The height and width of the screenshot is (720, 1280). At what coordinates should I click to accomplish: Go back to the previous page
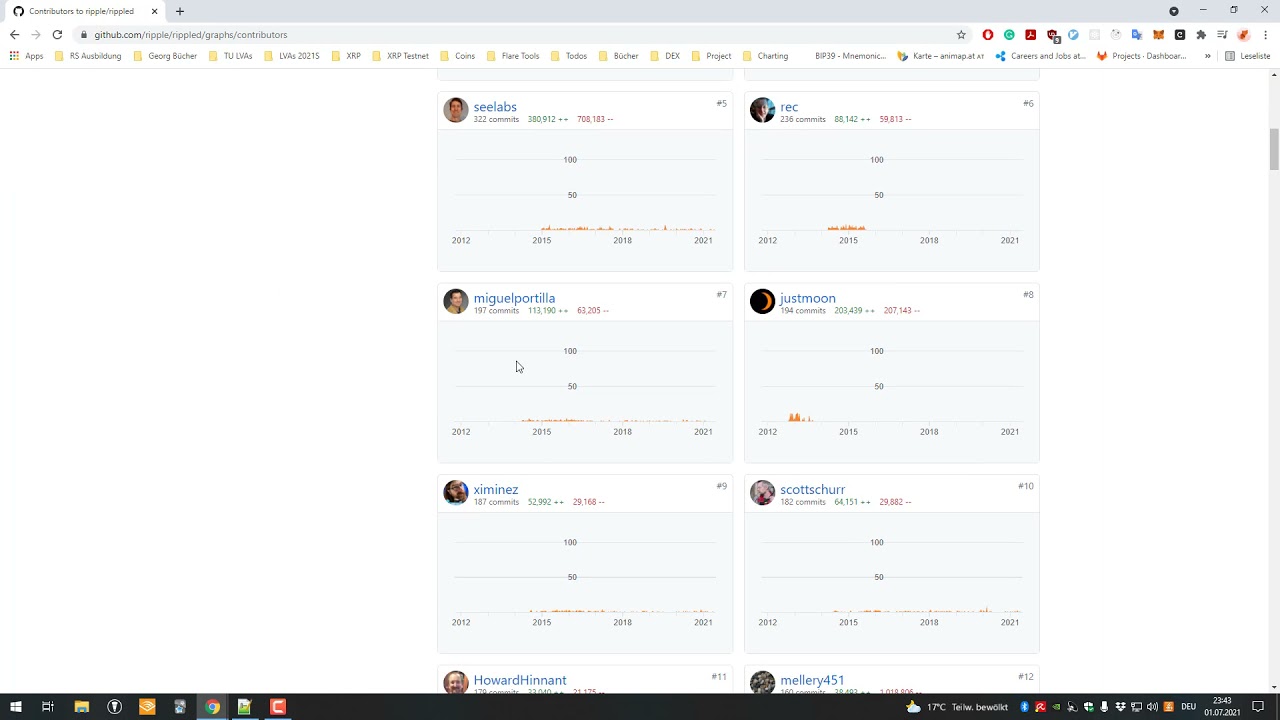click(x=14, y=34)
